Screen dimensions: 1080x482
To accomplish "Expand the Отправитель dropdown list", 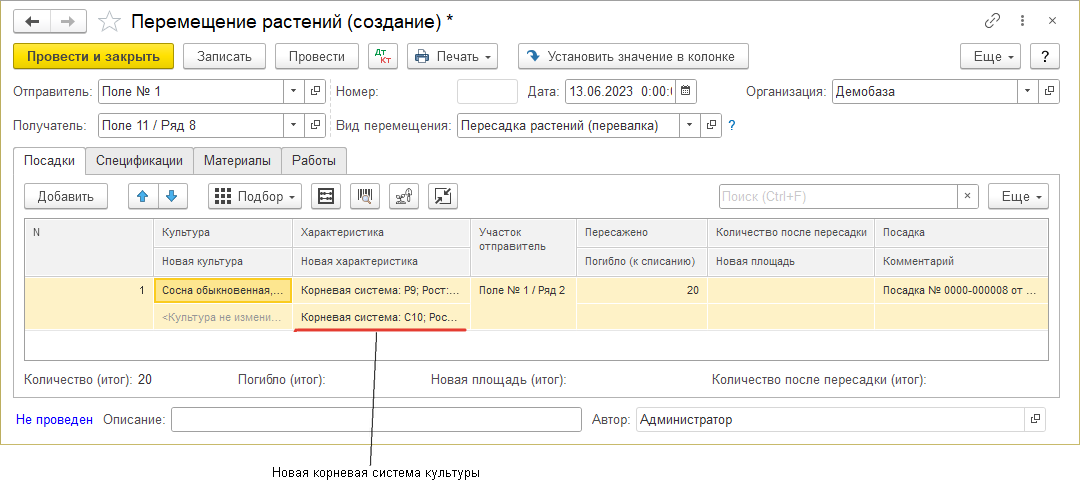I will point(293,92).
